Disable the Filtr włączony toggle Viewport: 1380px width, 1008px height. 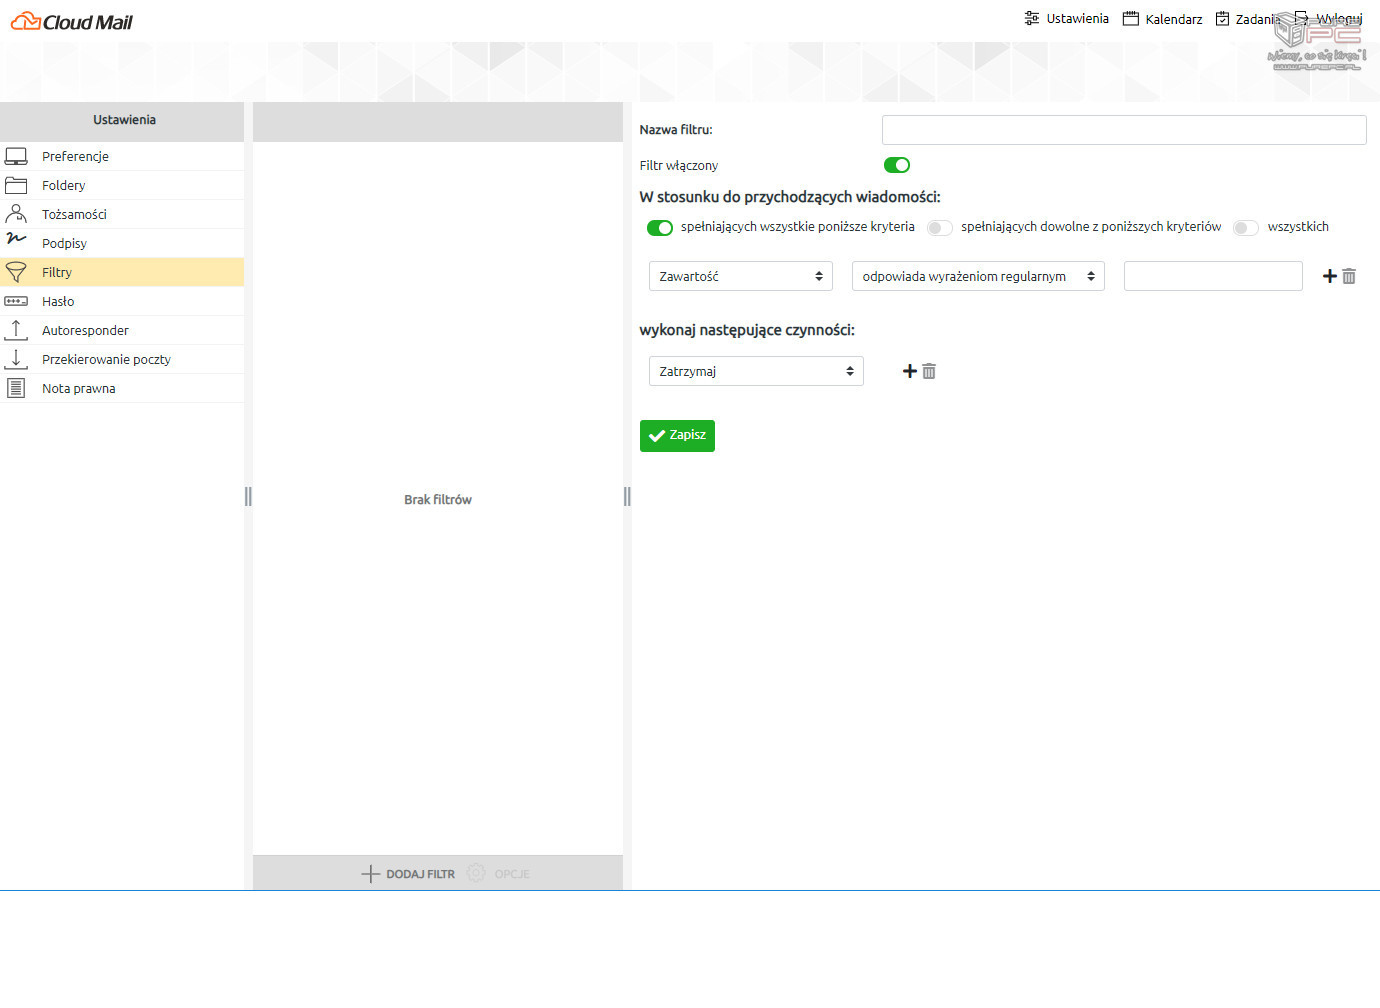point(896,165)
